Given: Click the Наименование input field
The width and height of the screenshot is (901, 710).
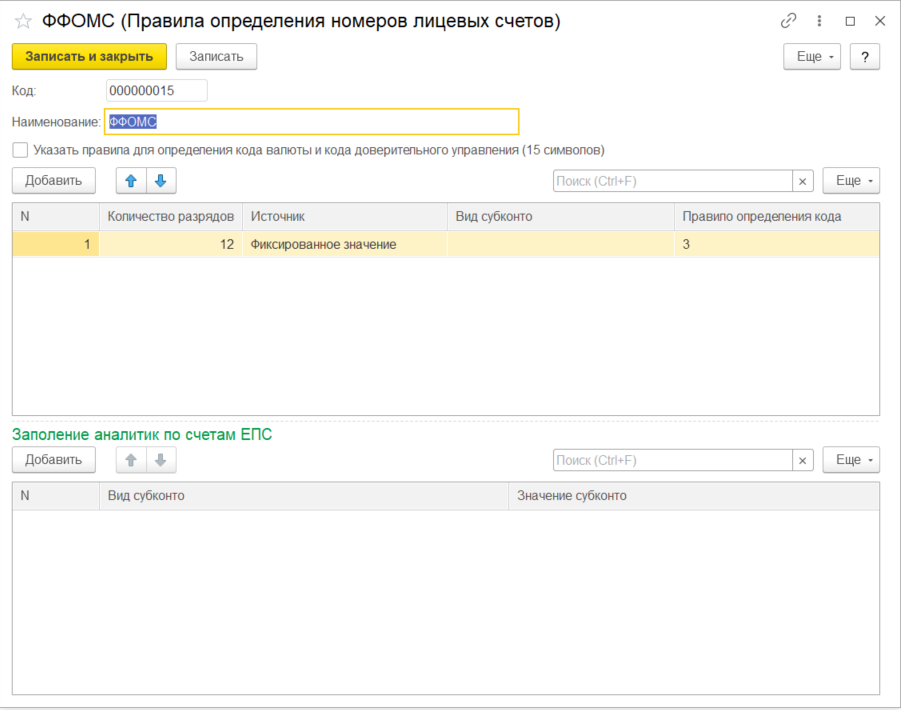Looking at the screenshot, I should coord(311,121).
